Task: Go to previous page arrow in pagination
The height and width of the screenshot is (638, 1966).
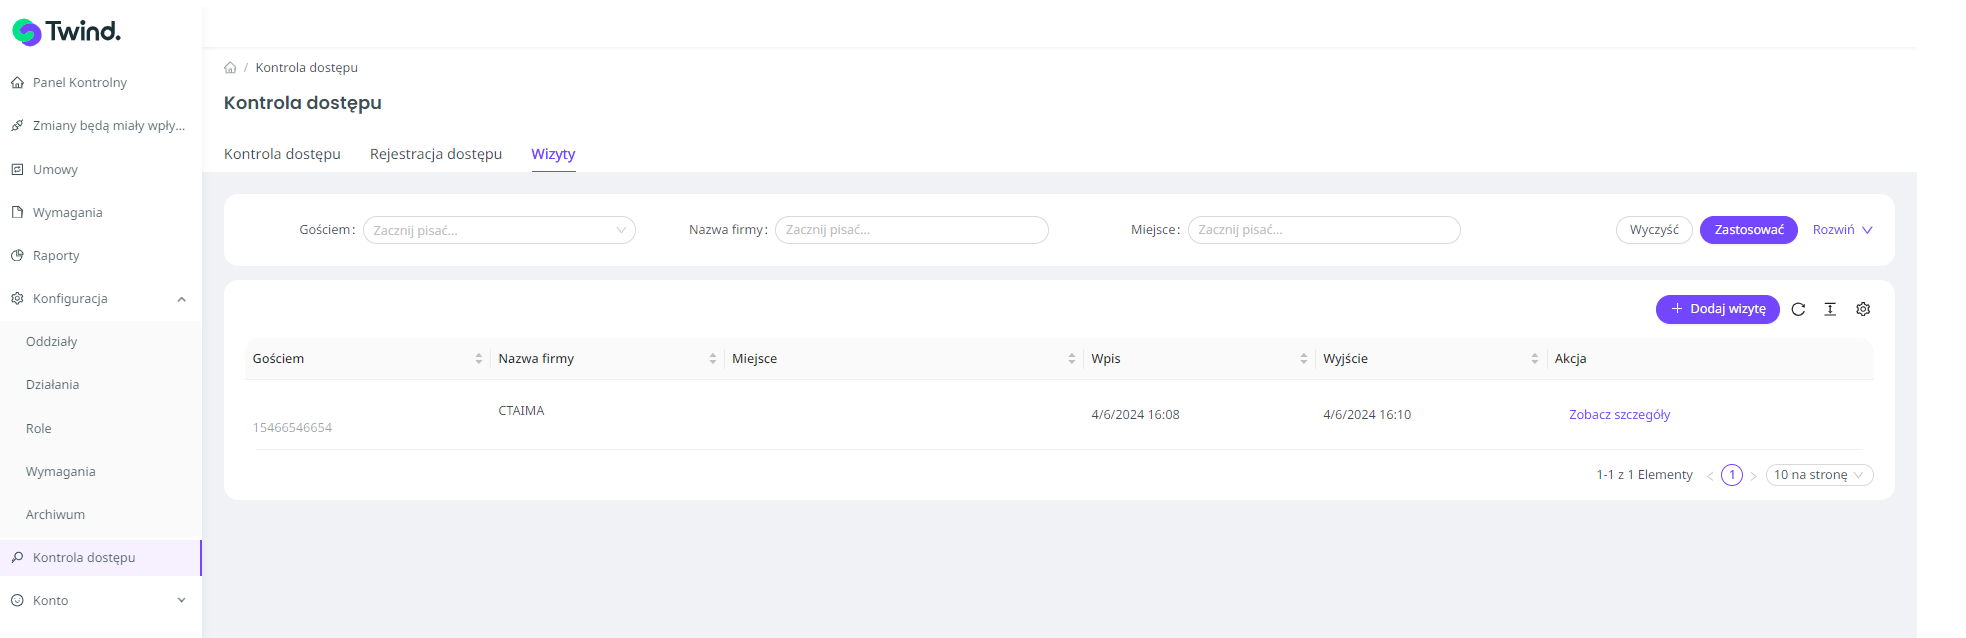Action: (1710, 476)
